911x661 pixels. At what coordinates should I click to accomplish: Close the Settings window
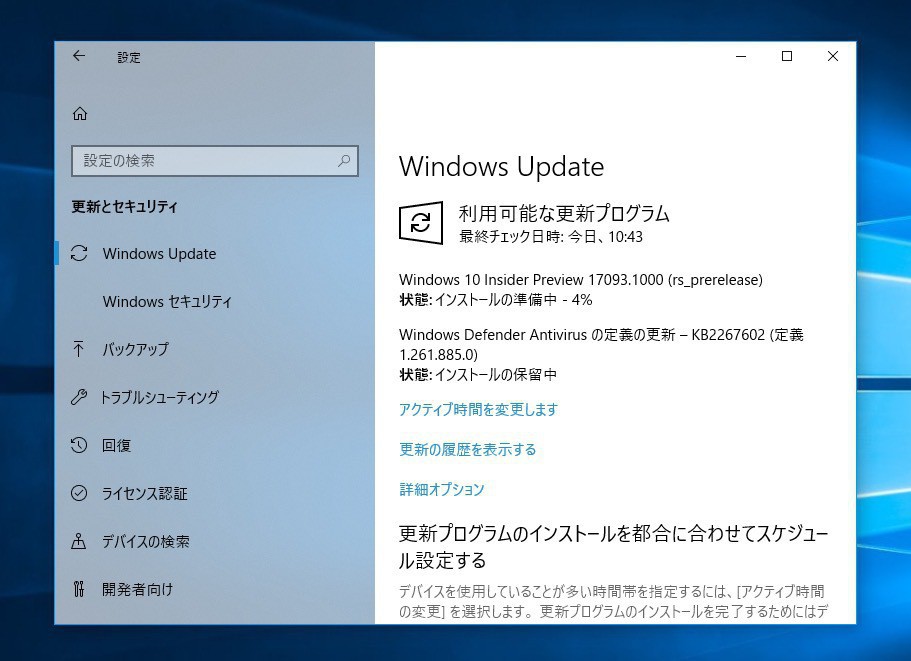(x=833, y=56)
